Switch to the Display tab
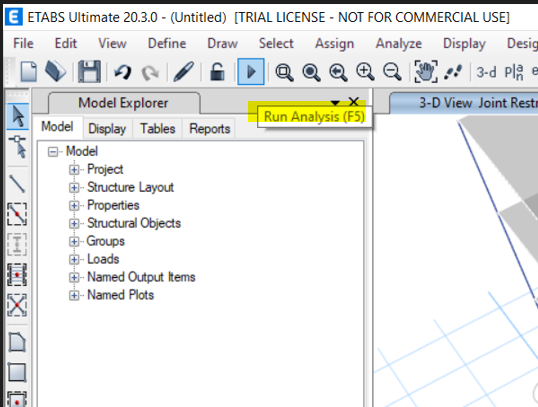The image size is (538, 407). pyautogui.click(x=107, y=129)
